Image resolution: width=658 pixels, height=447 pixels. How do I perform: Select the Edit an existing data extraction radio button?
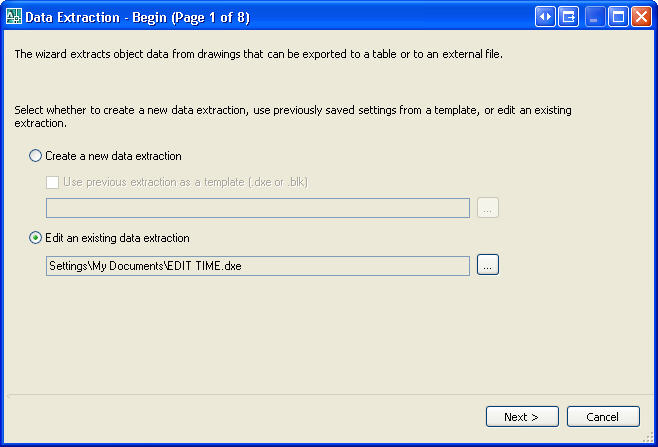(35, 238)
